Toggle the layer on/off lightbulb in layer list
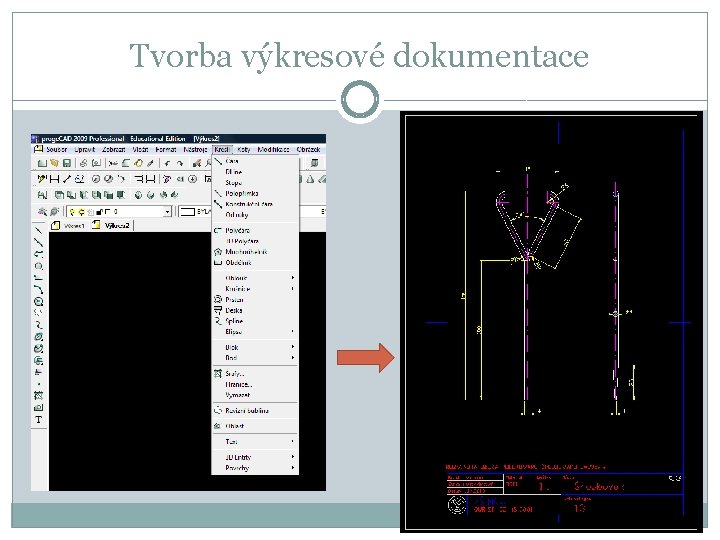The image size is (720, 540). 72,212
